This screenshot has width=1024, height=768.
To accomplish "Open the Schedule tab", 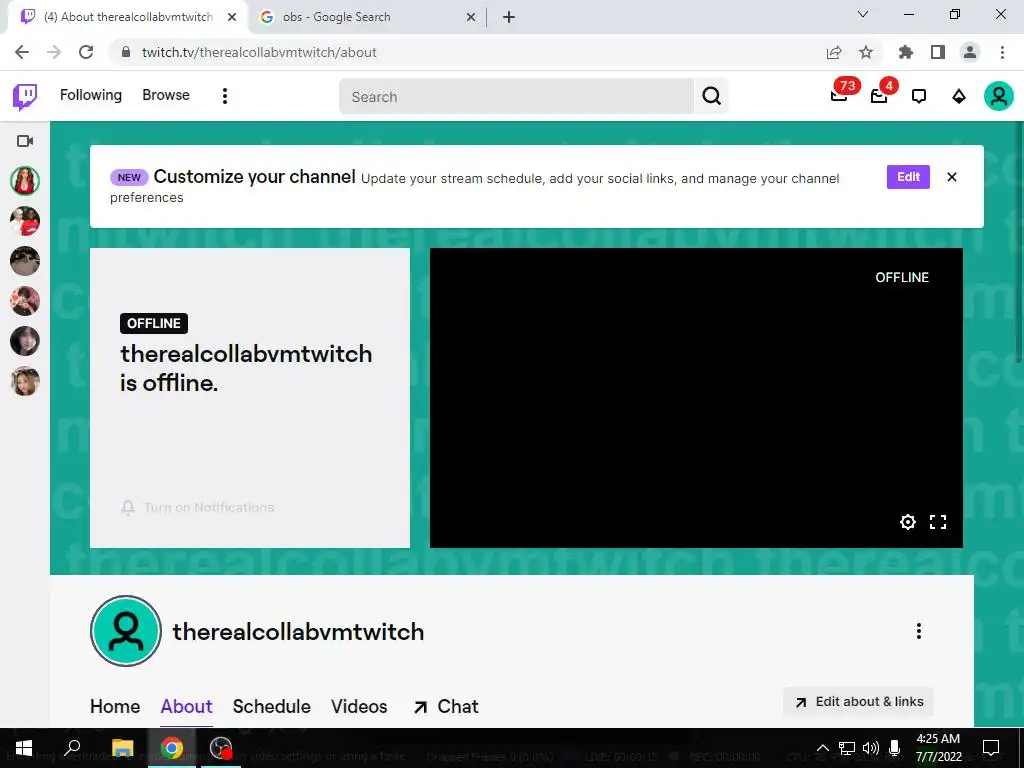I will (x=272, y=707).
